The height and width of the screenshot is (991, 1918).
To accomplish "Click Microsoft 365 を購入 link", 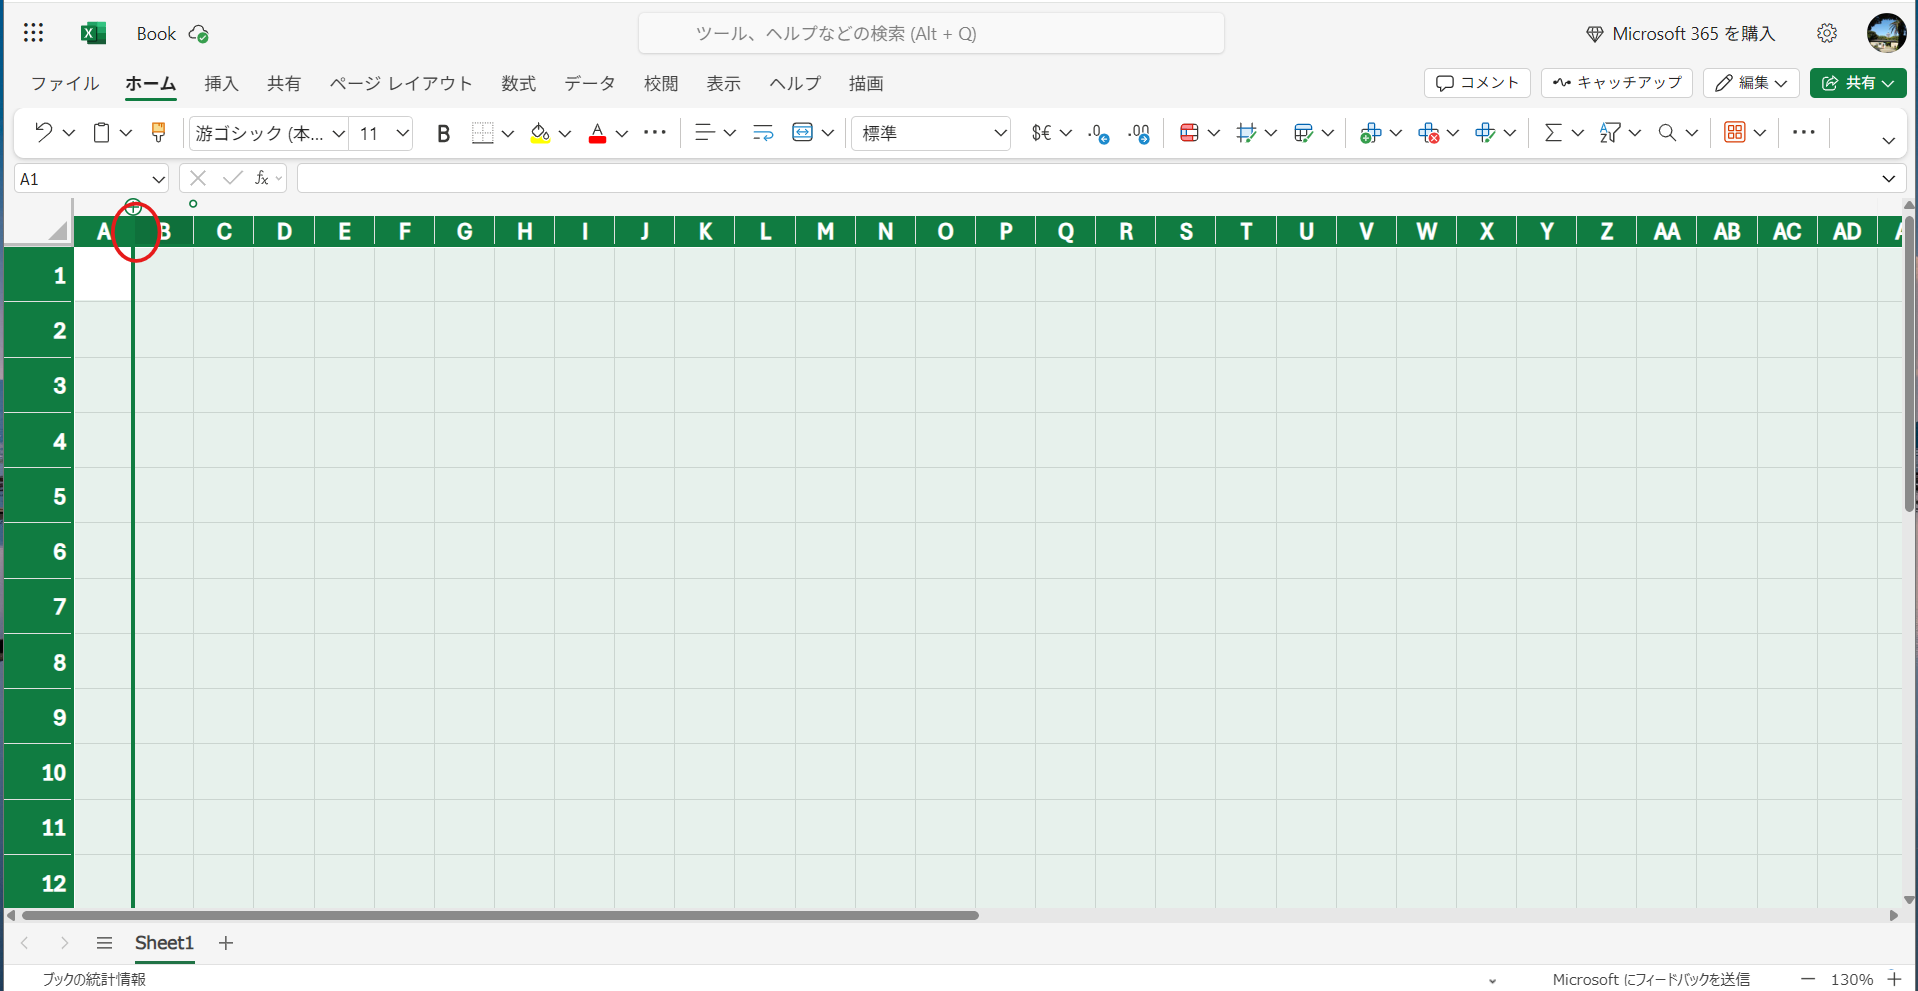I will click(x=1681, y=33).
